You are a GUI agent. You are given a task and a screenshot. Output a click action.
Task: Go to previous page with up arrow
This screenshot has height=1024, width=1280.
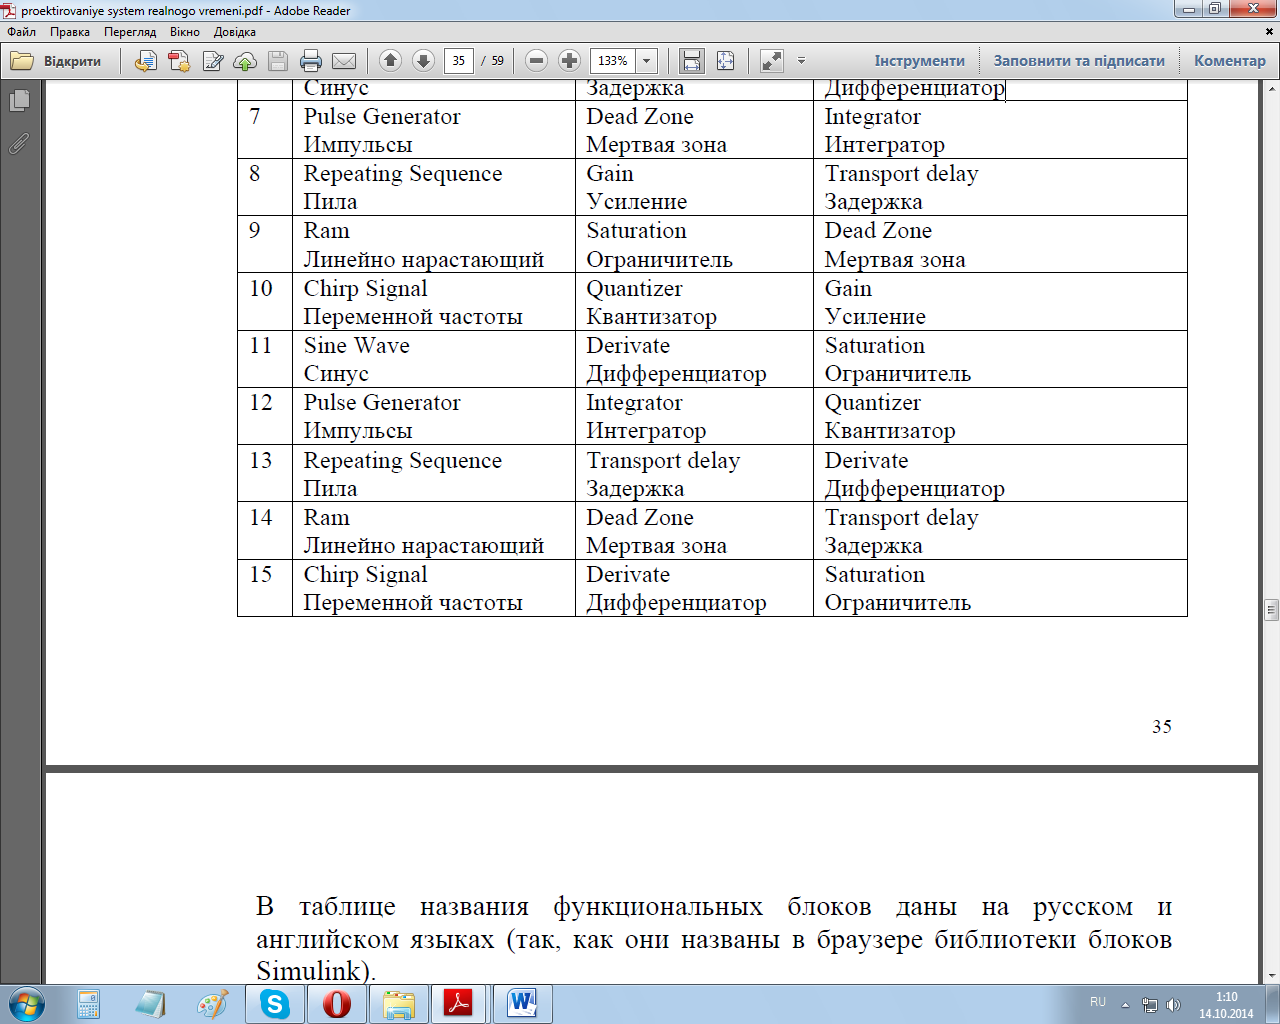point(391,61)
